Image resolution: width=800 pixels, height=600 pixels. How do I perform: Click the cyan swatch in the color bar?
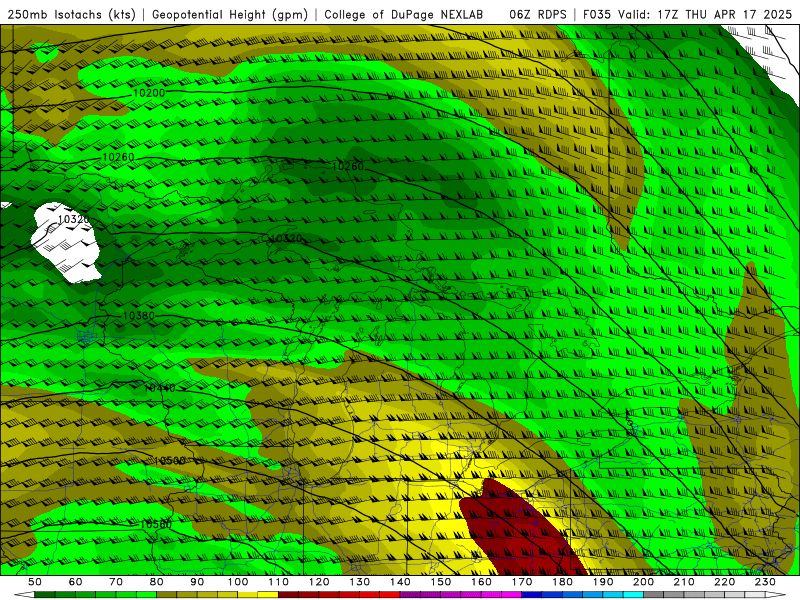coord(634,595)
